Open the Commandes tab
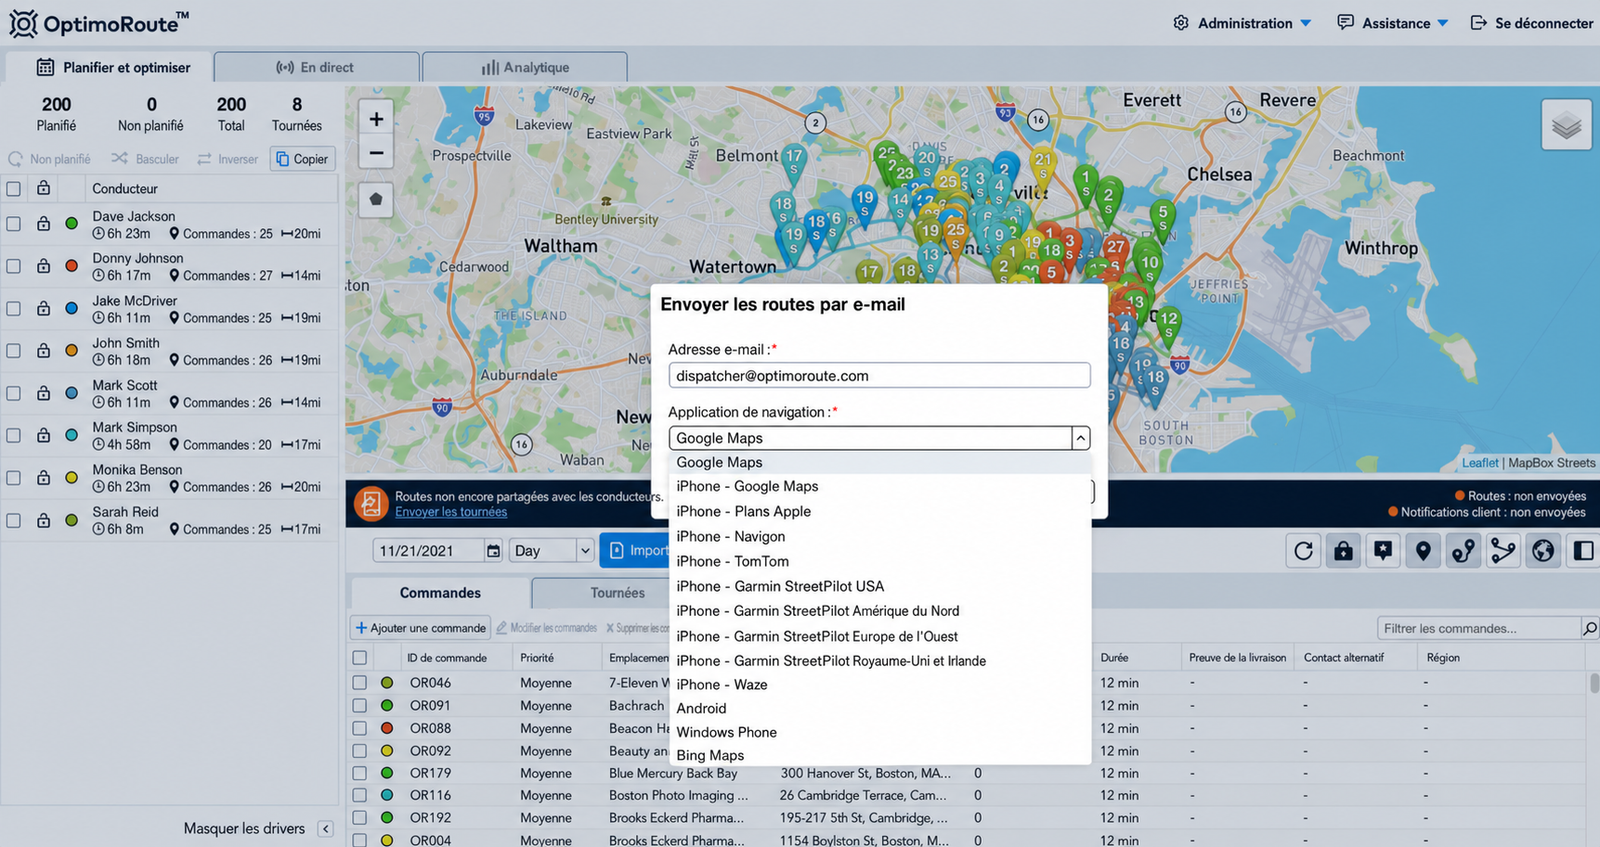The width and height of the screenshot is (1600, 847). point(440,593)
